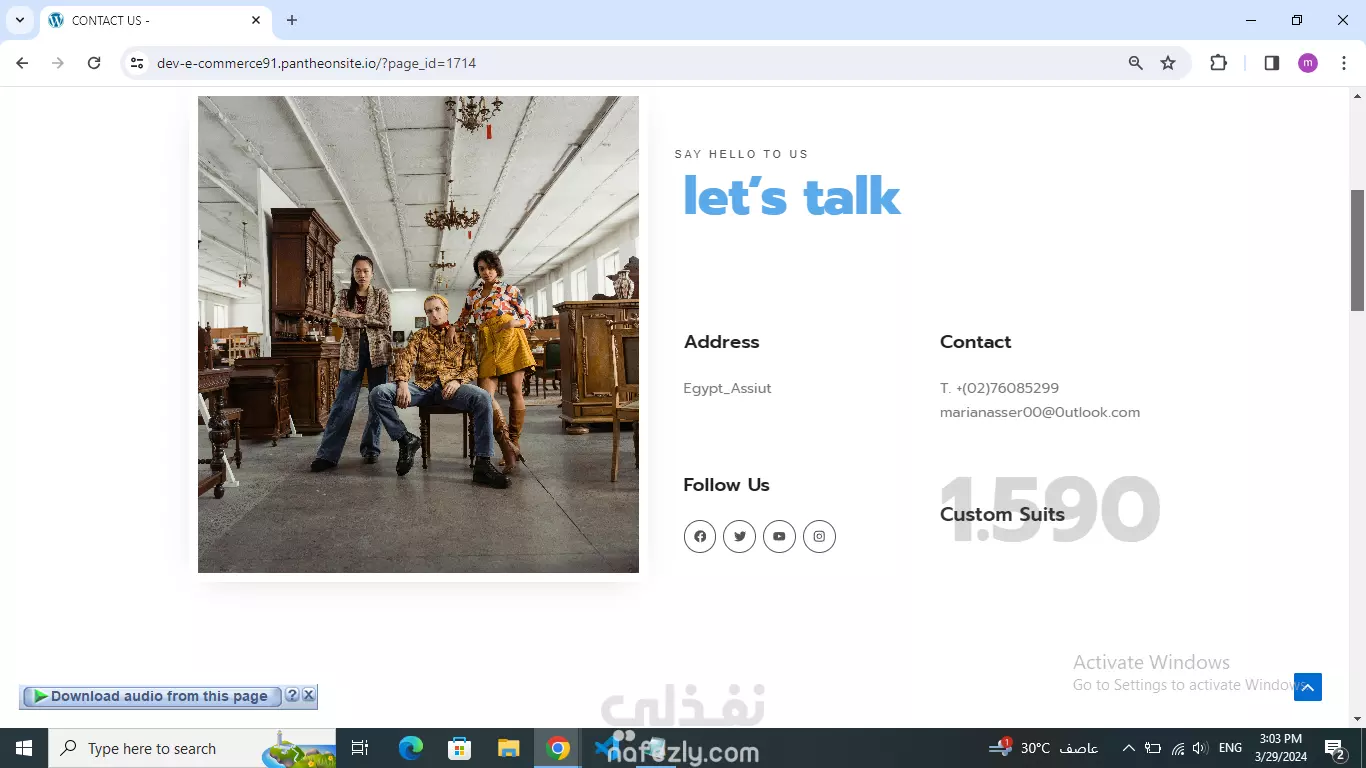Open the Facebook social icon
Viewport: 1366px width, 768px height.
tap(700, 536)
